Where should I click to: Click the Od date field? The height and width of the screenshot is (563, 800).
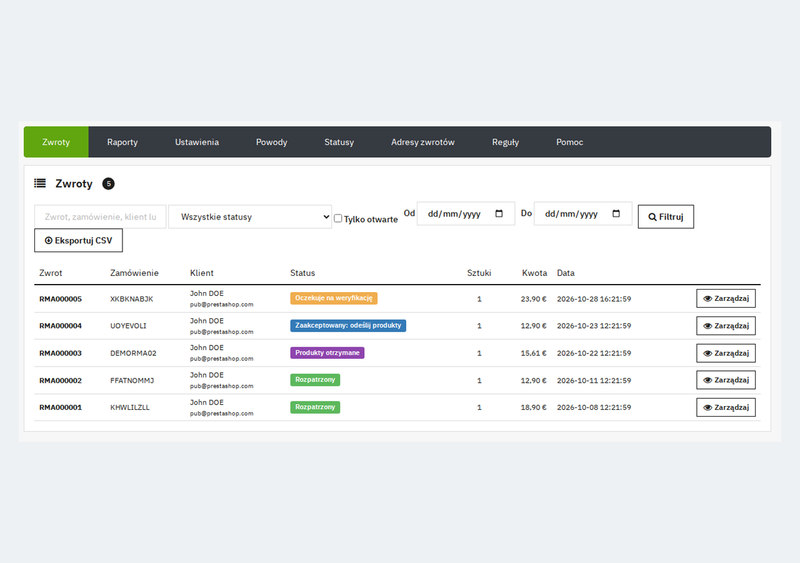[466, 214]
